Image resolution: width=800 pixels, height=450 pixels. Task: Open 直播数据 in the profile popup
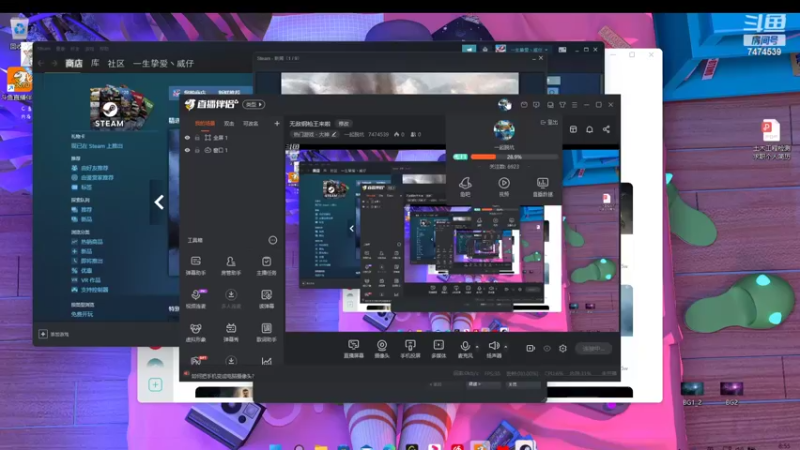pos(542,187)
